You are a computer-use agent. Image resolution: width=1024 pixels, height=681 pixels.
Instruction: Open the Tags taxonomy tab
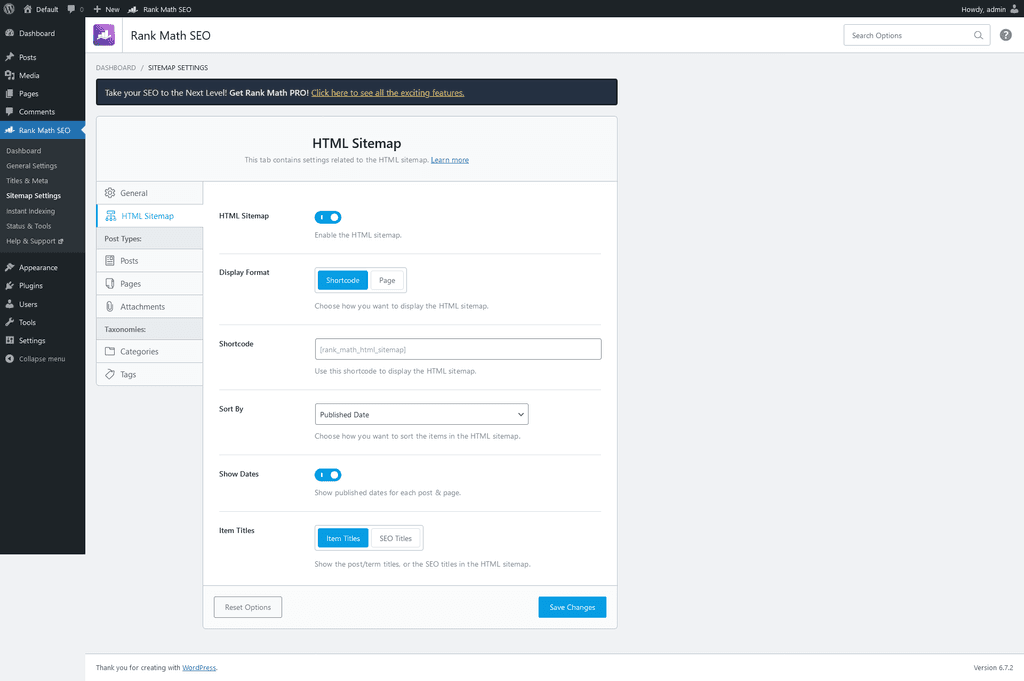click(150, 374)
